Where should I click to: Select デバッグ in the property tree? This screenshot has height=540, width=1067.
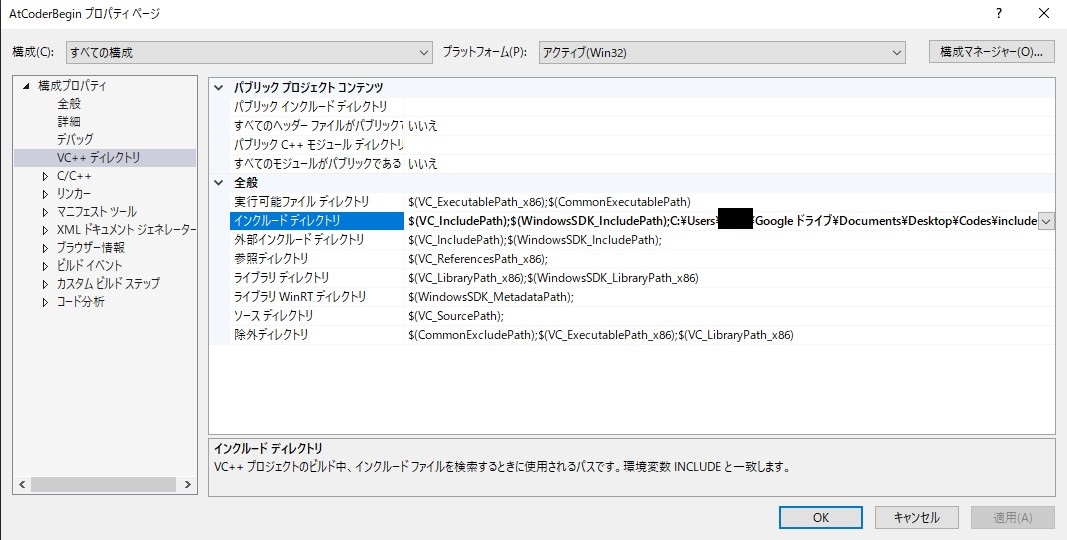75,139
